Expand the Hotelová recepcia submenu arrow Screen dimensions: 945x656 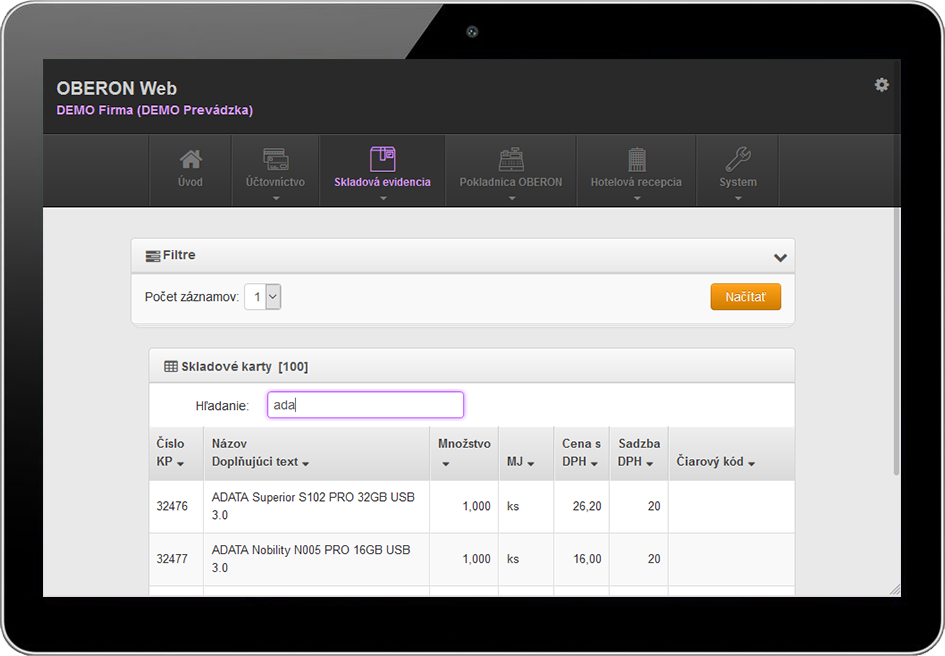pyautogui.click(x=637, y=198)
